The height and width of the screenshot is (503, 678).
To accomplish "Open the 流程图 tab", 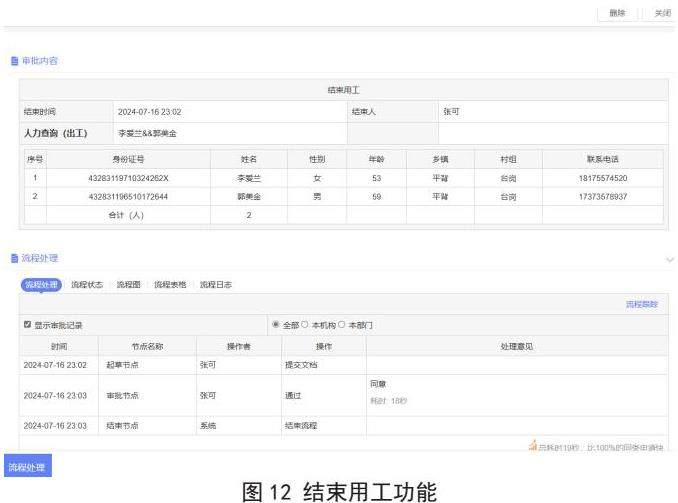I will click(128, 285).
